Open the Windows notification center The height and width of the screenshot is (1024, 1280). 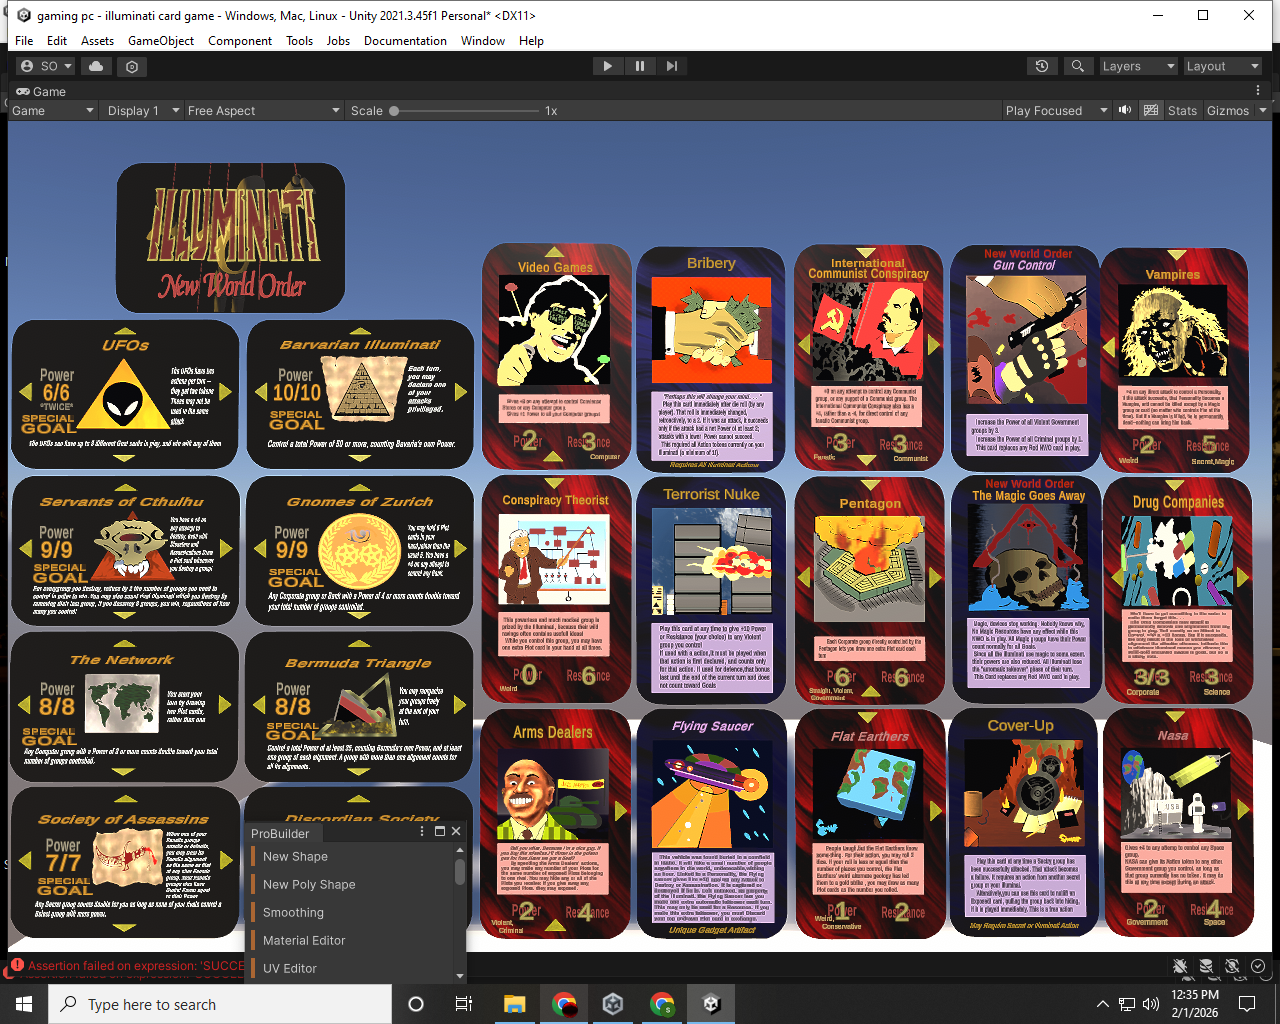(1247, 1004)
